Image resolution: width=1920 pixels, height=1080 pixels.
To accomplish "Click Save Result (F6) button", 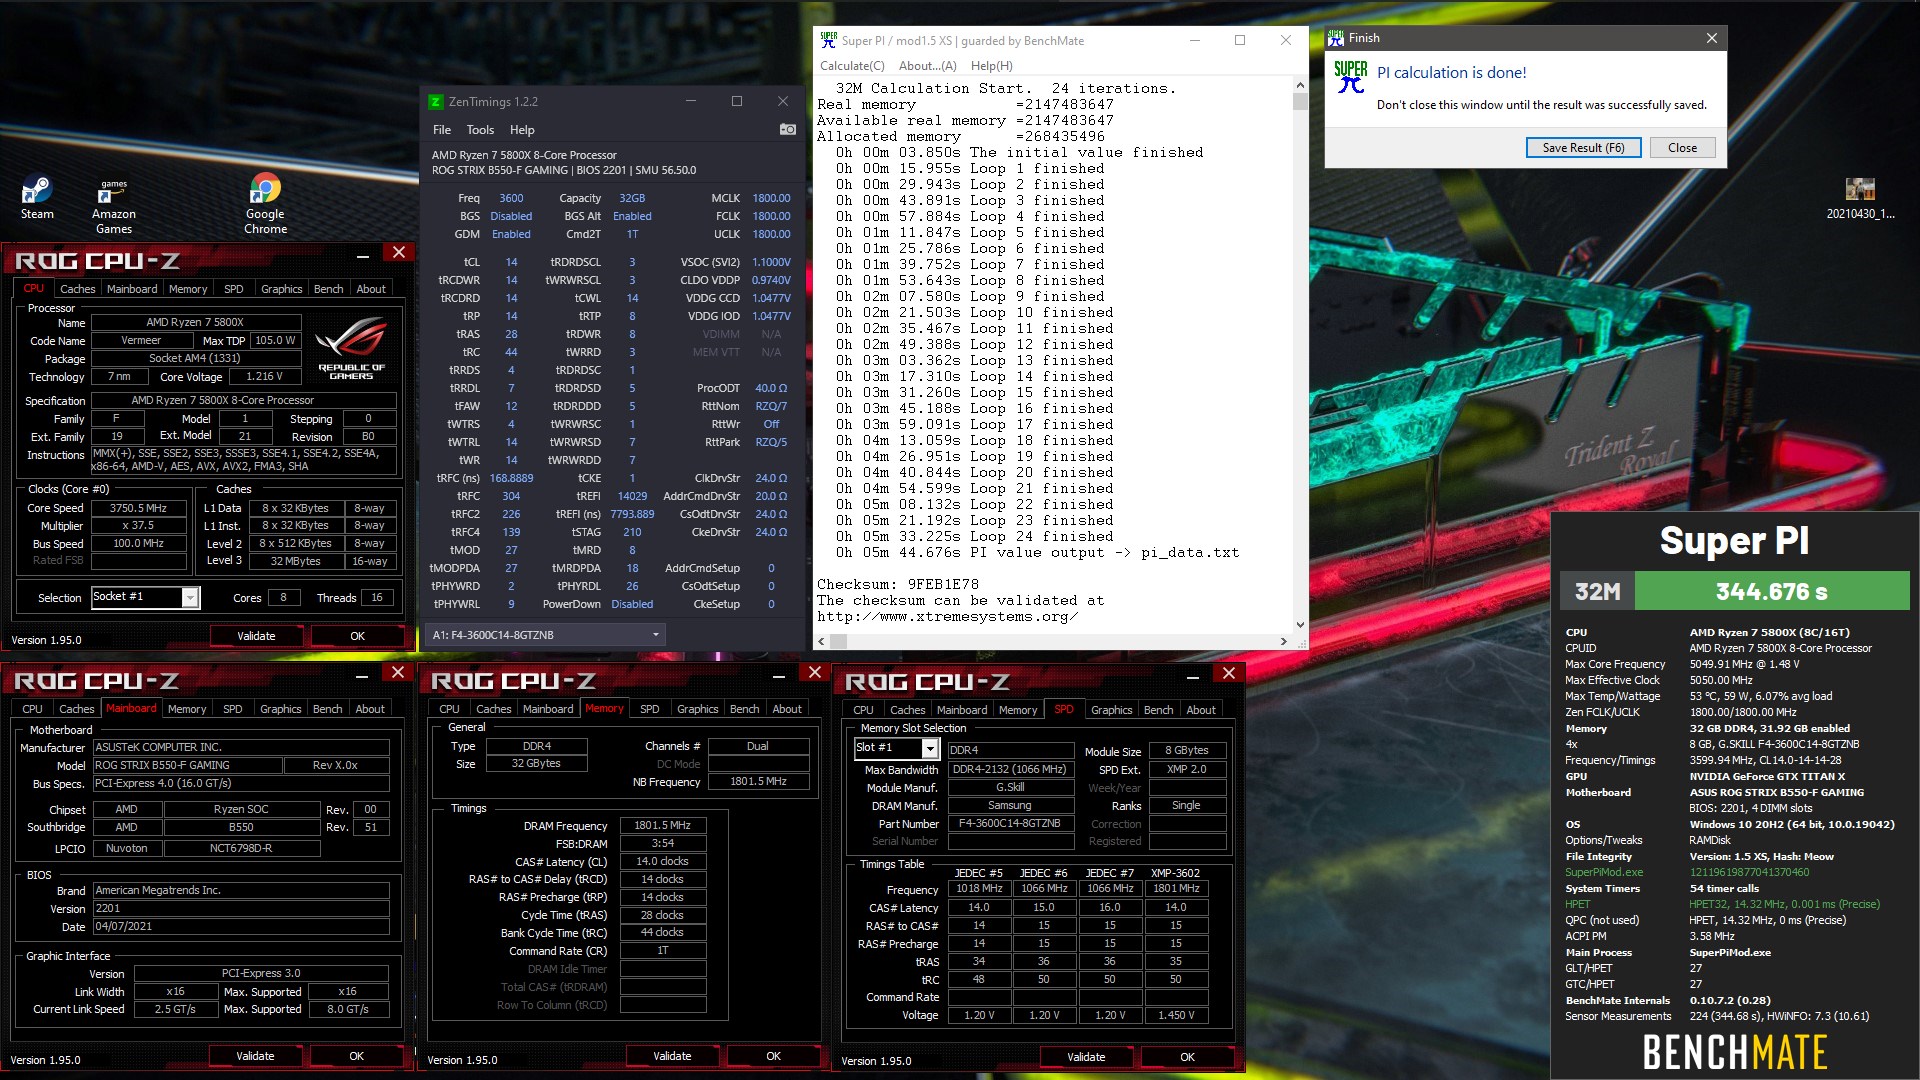I will [1583, 148].
